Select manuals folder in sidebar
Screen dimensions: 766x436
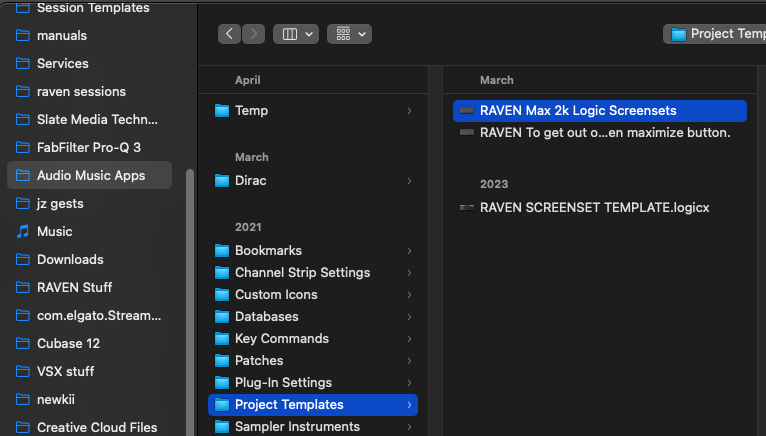point(89,36)
